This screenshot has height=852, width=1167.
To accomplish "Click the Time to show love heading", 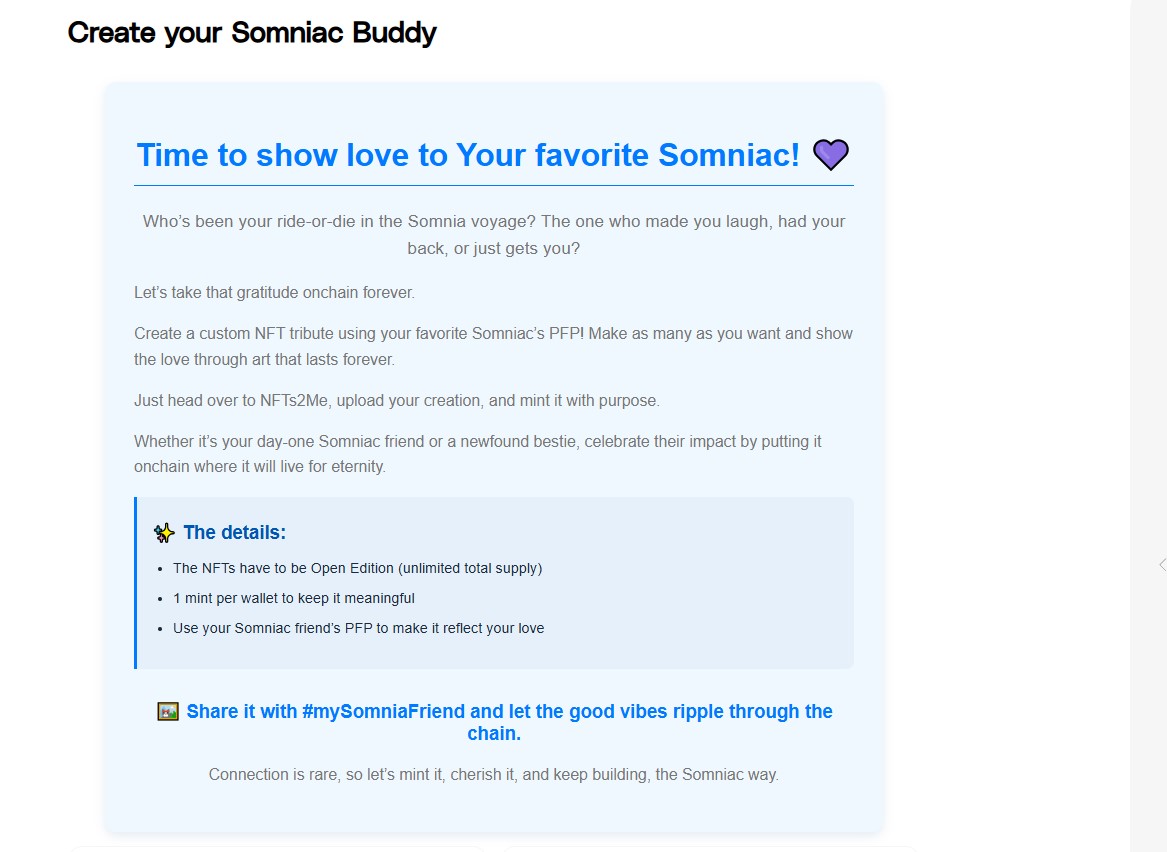I will pyautogui.click(x=468, y=155).
